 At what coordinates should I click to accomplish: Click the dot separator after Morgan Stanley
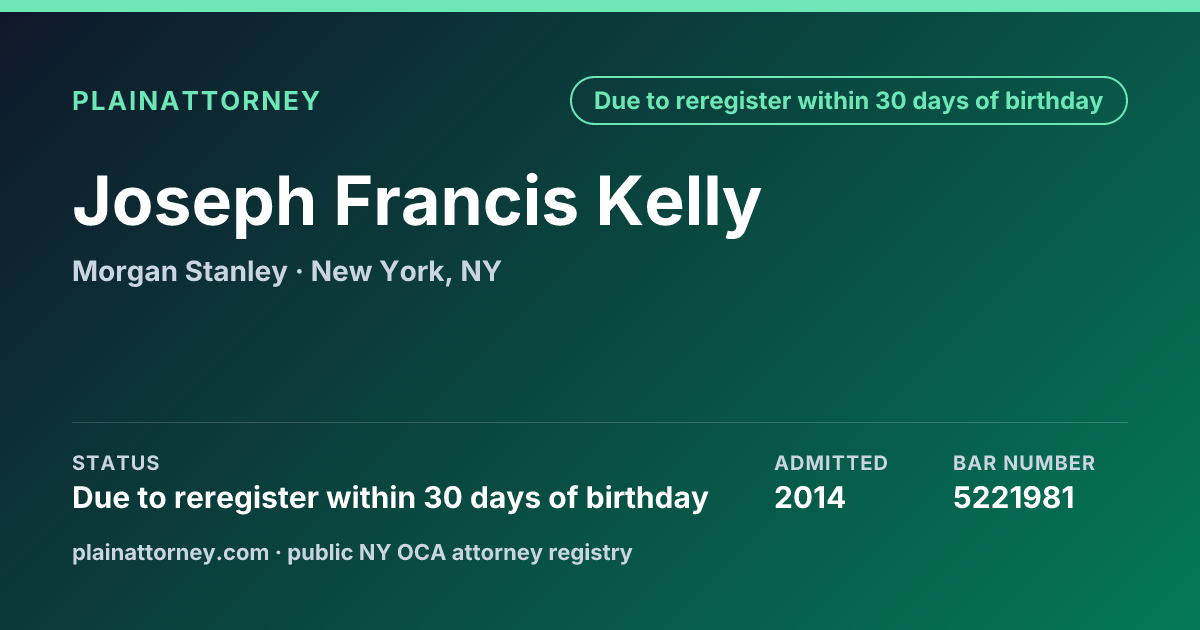299,272
